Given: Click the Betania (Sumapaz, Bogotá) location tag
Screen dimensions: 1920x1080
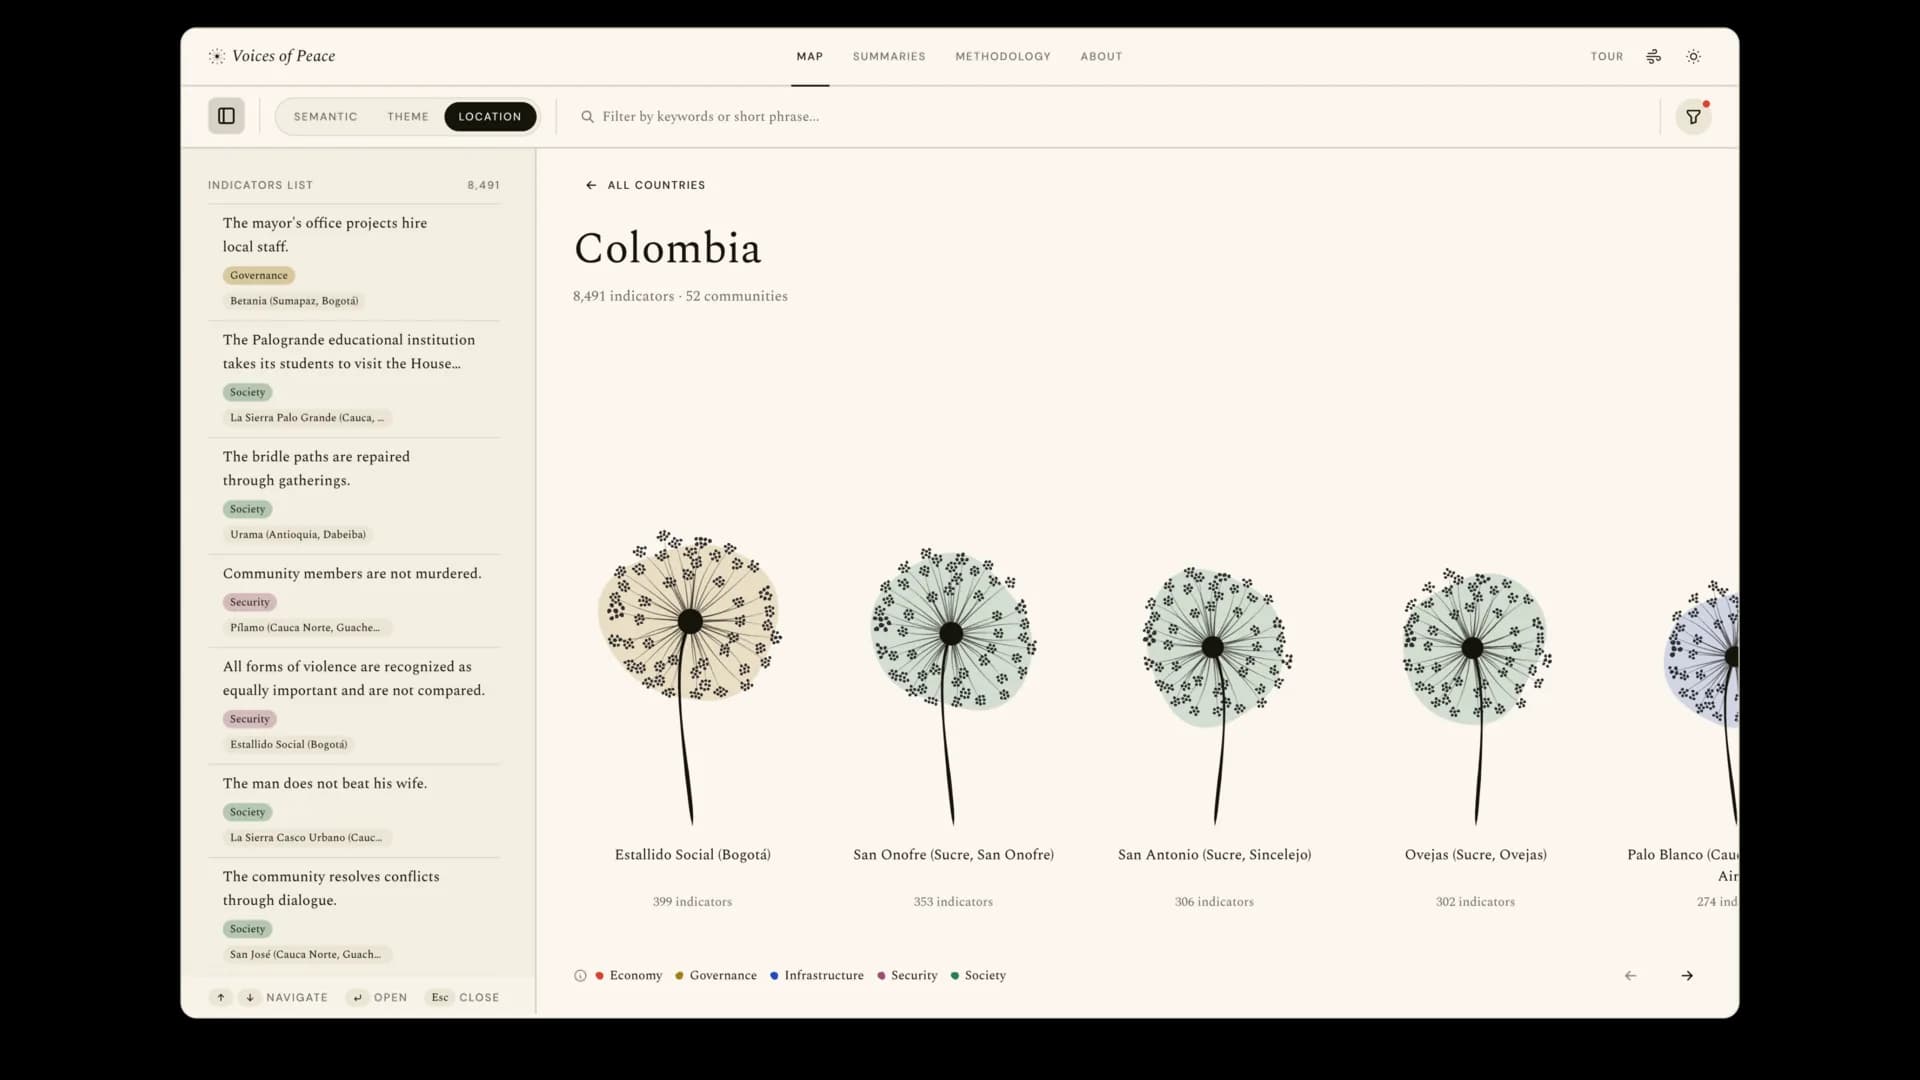Looking at the screenshot, I should (x=294, y=301).
